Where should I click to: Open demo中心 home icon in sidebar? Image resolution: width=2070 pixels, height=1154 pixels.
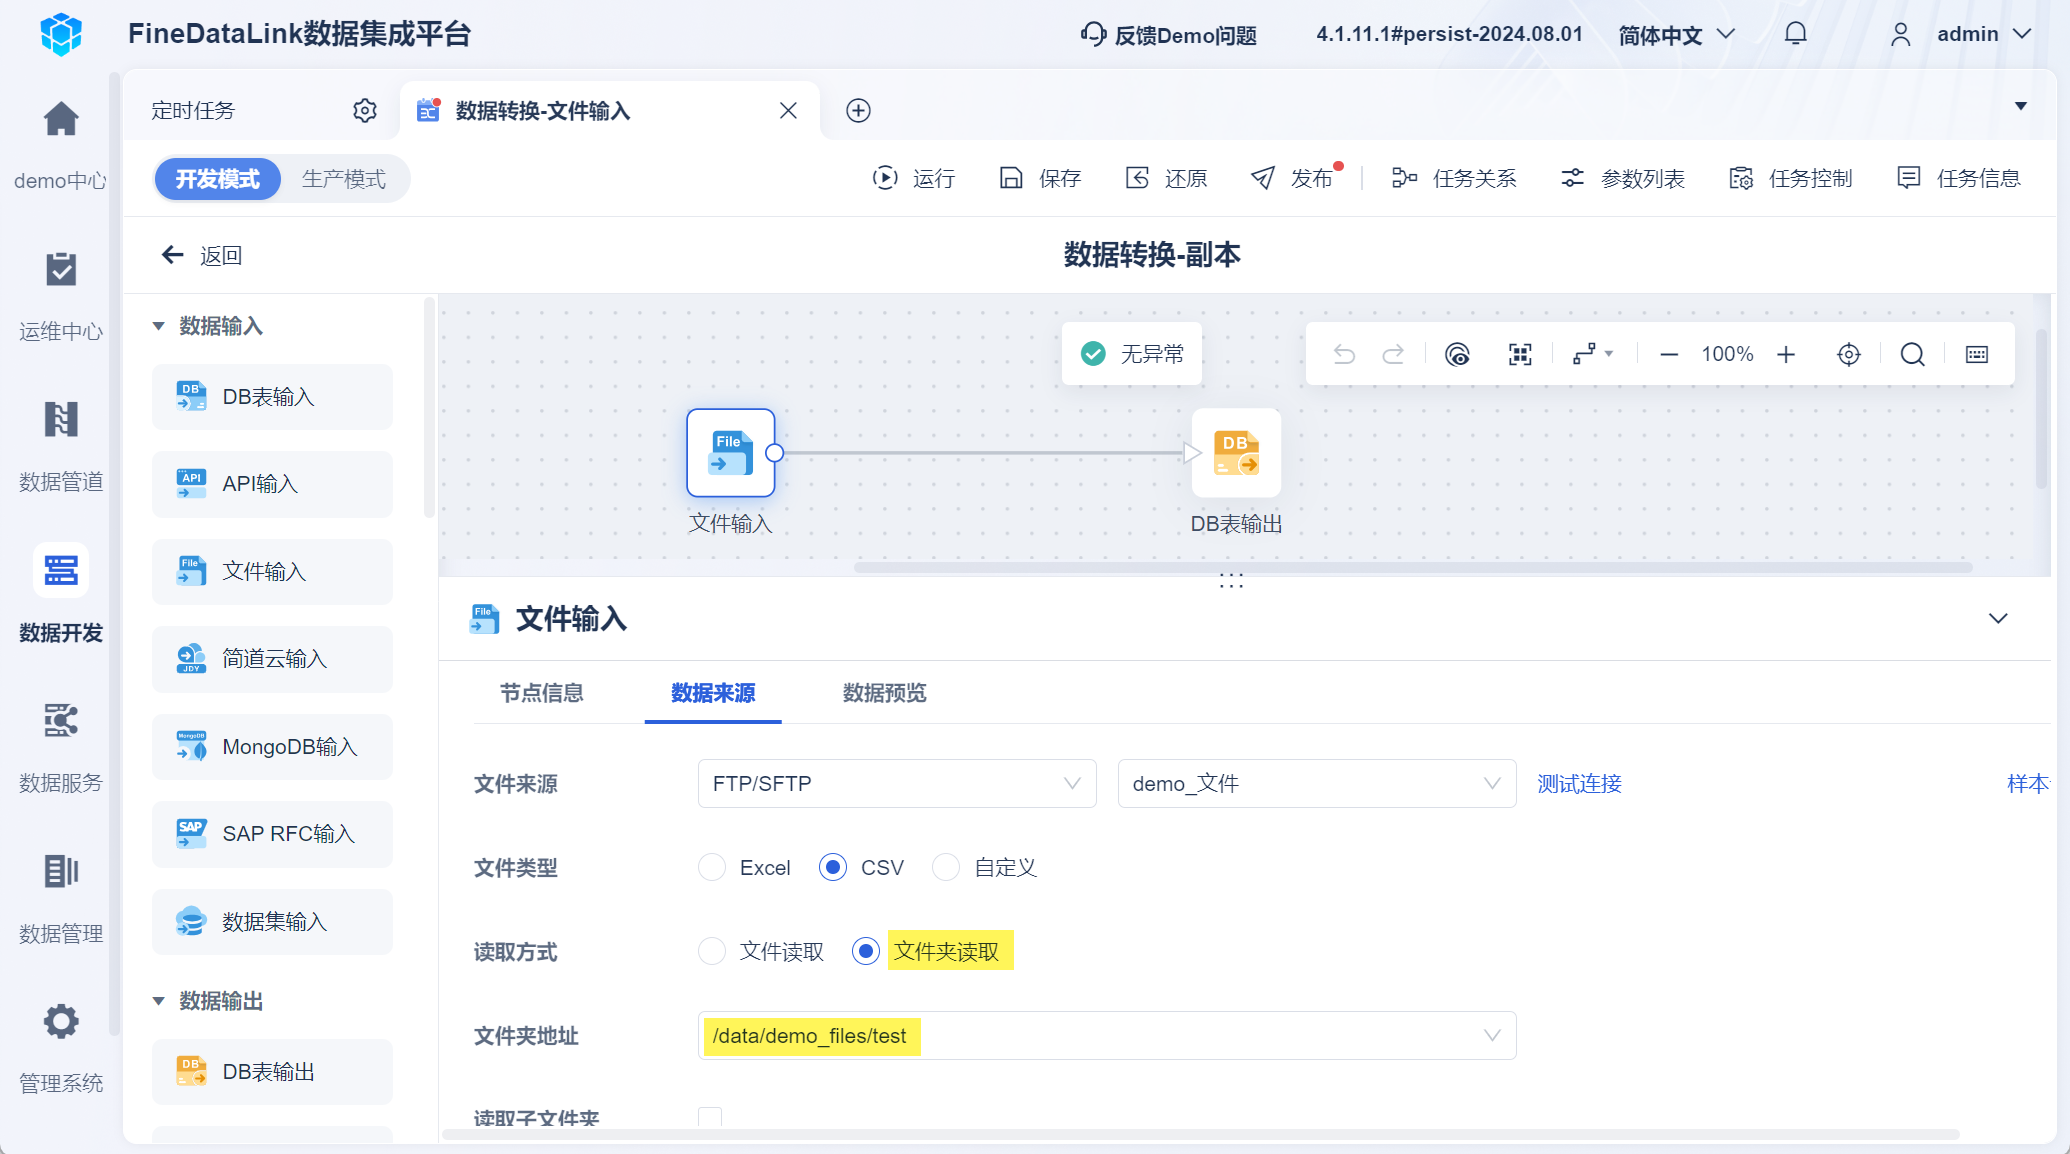(61, 119)
